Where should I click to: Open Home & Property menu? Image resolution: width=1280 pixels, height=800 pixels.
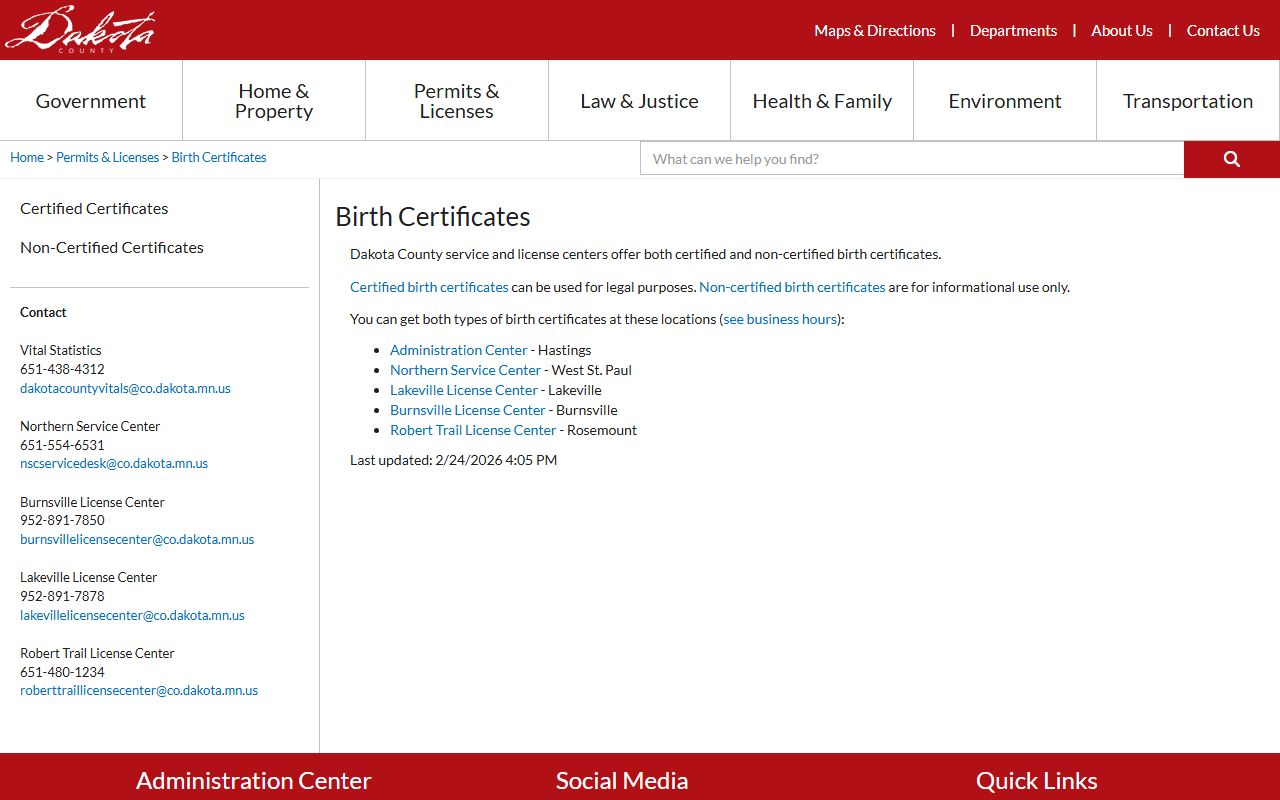coord(274,101)
